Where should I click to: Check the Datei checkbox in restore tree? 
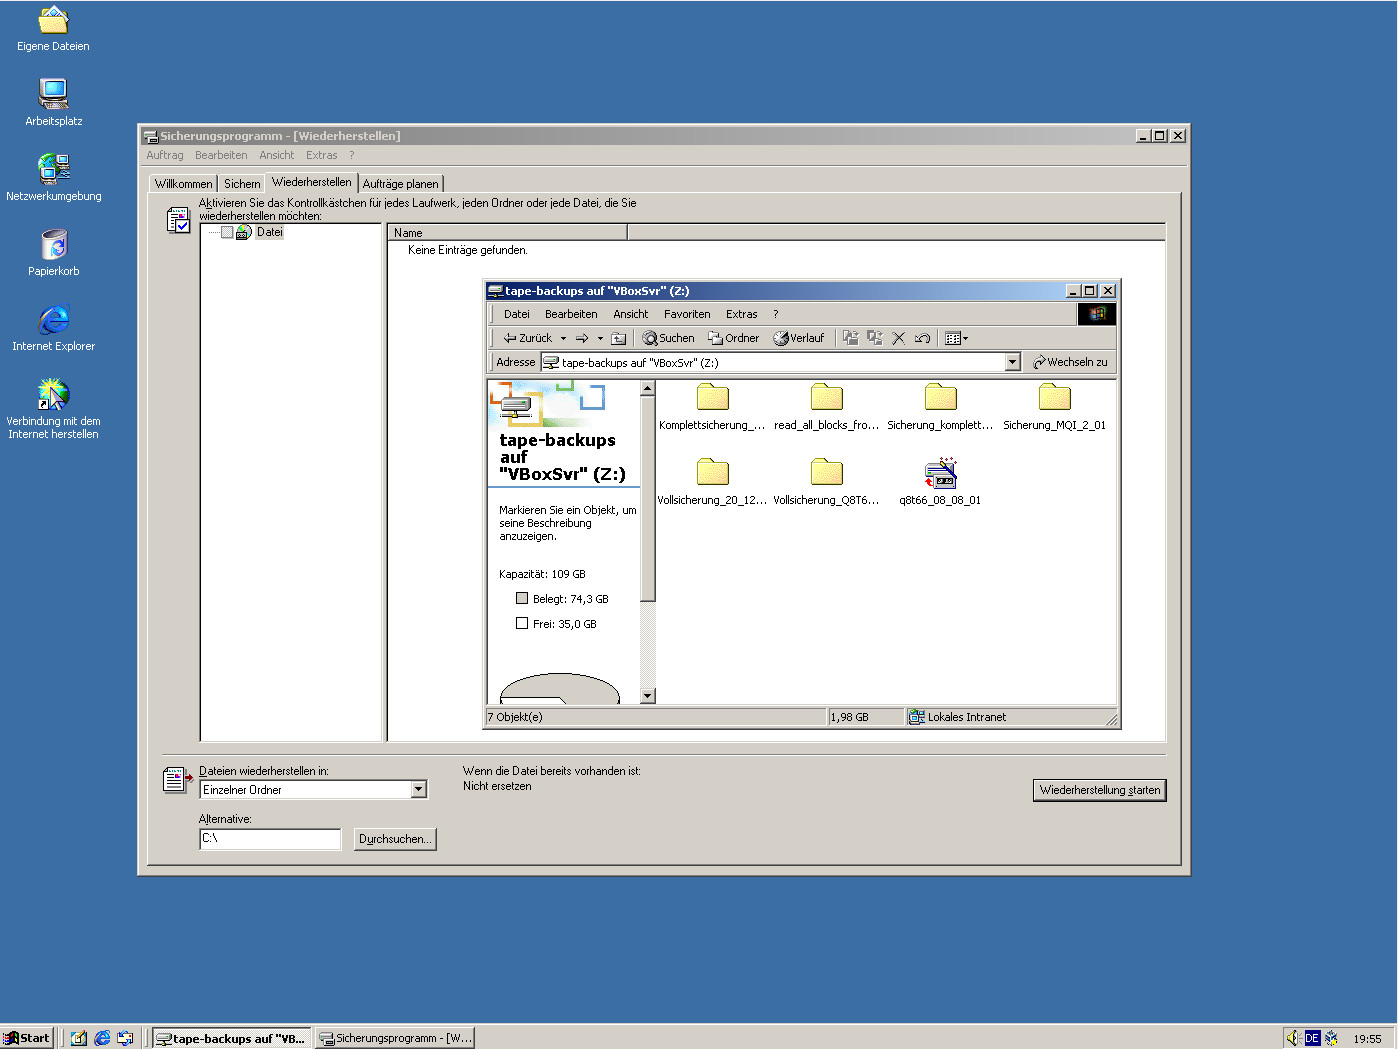[227, 232]
